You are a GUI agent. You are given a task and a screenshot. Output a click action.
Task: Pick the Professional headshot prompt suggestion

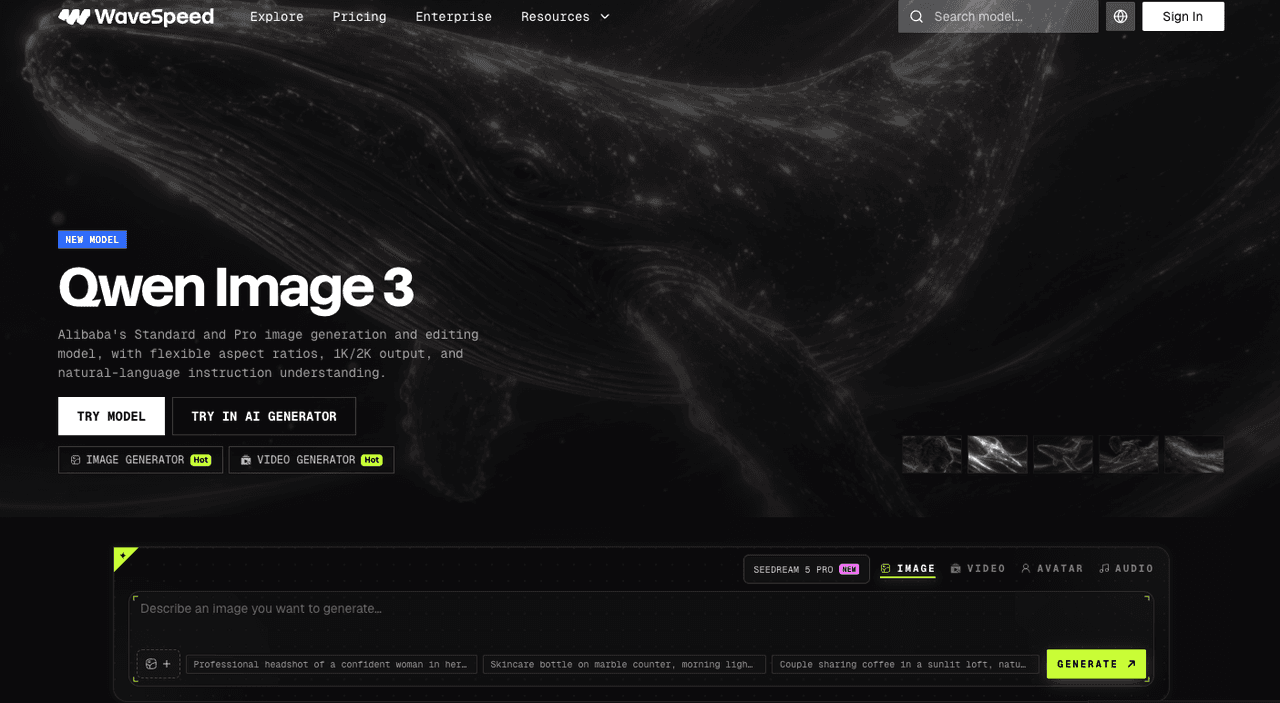(331, 664)
